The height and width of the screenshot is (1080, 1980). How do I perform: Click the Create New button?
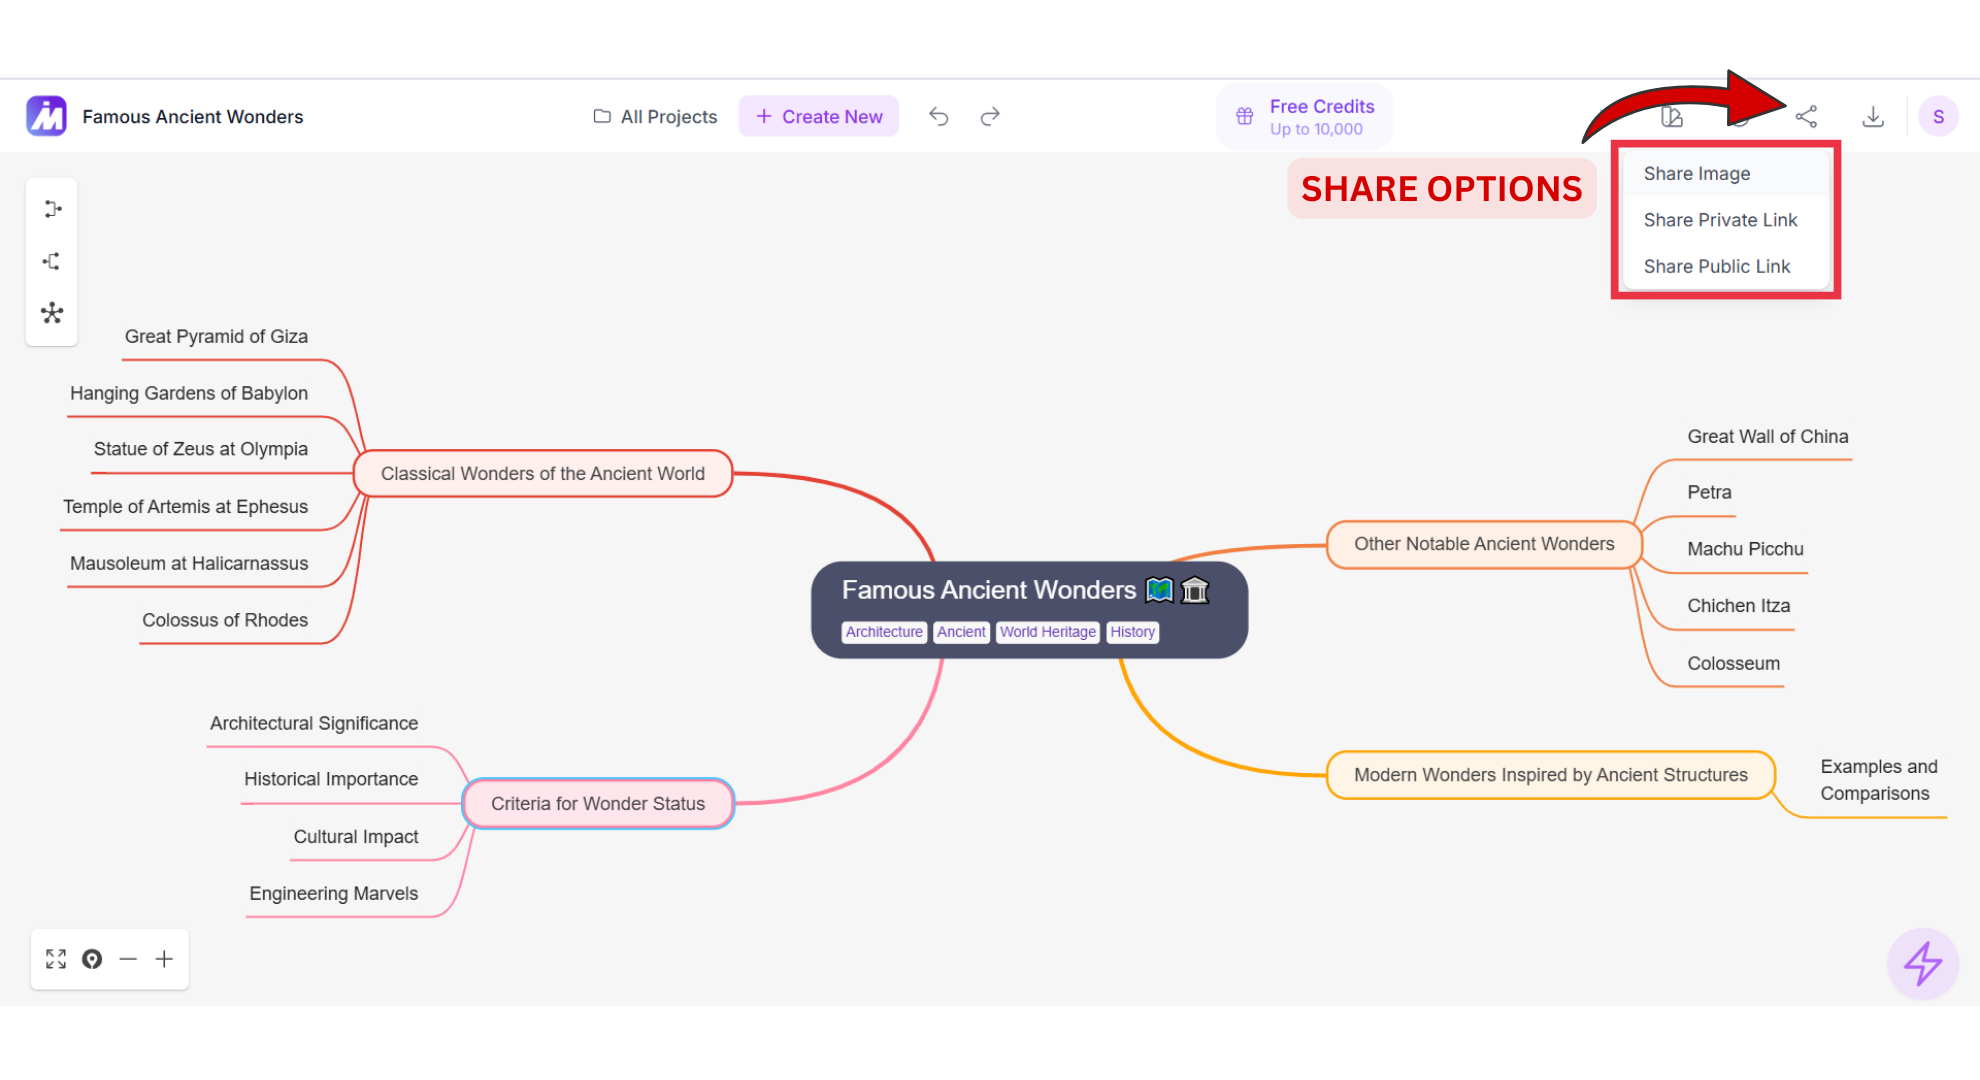tap(819, 116)
